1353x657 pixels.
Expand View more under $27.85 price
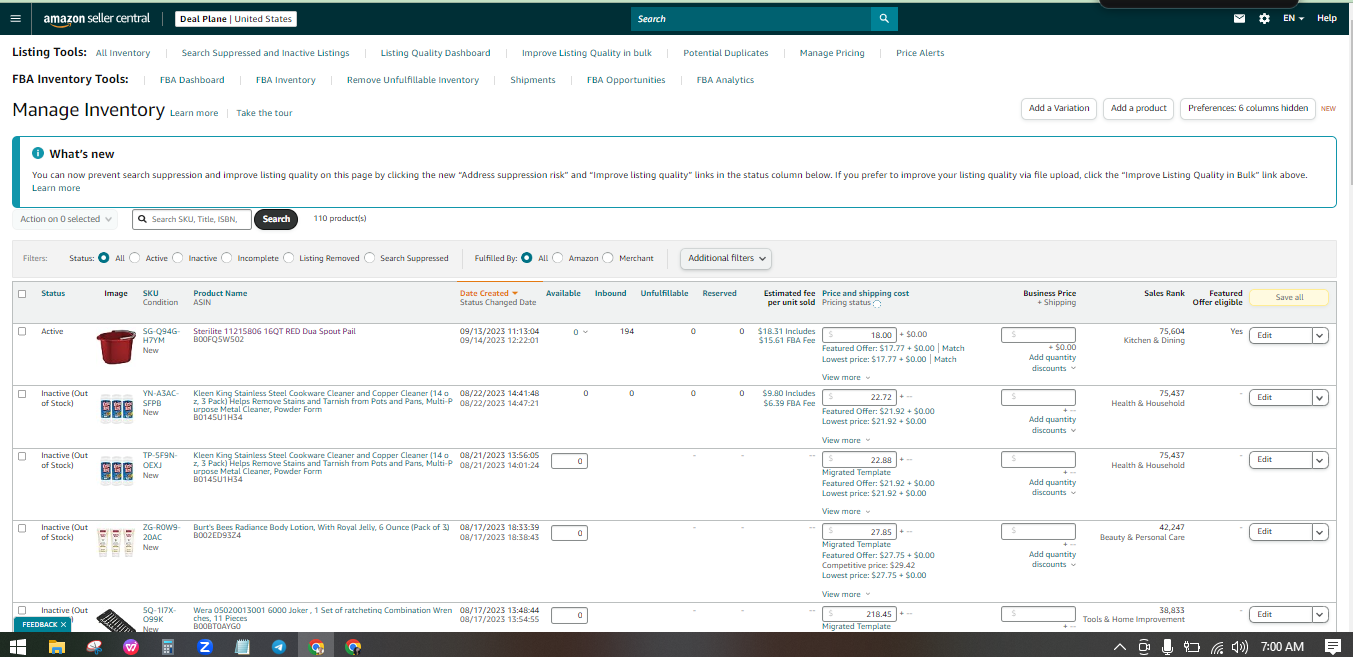[845, 594]
